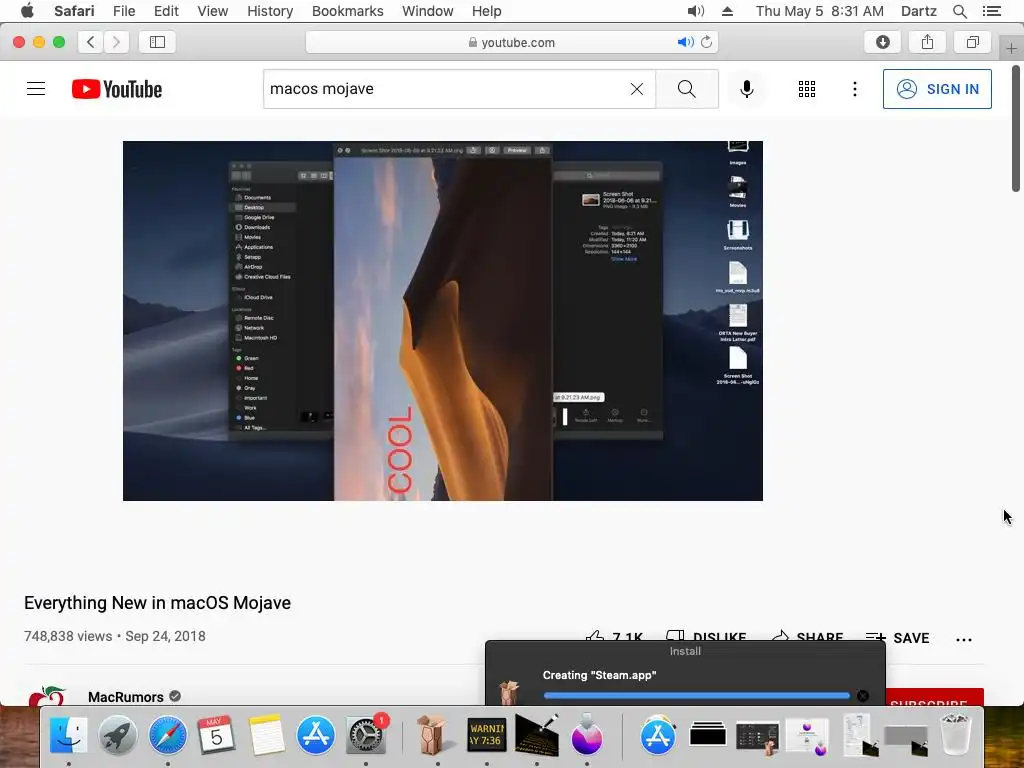The height and width of the screenshot is (768, 1024).
Task: Click the Steam install progress bar
Action: point(696,696)
